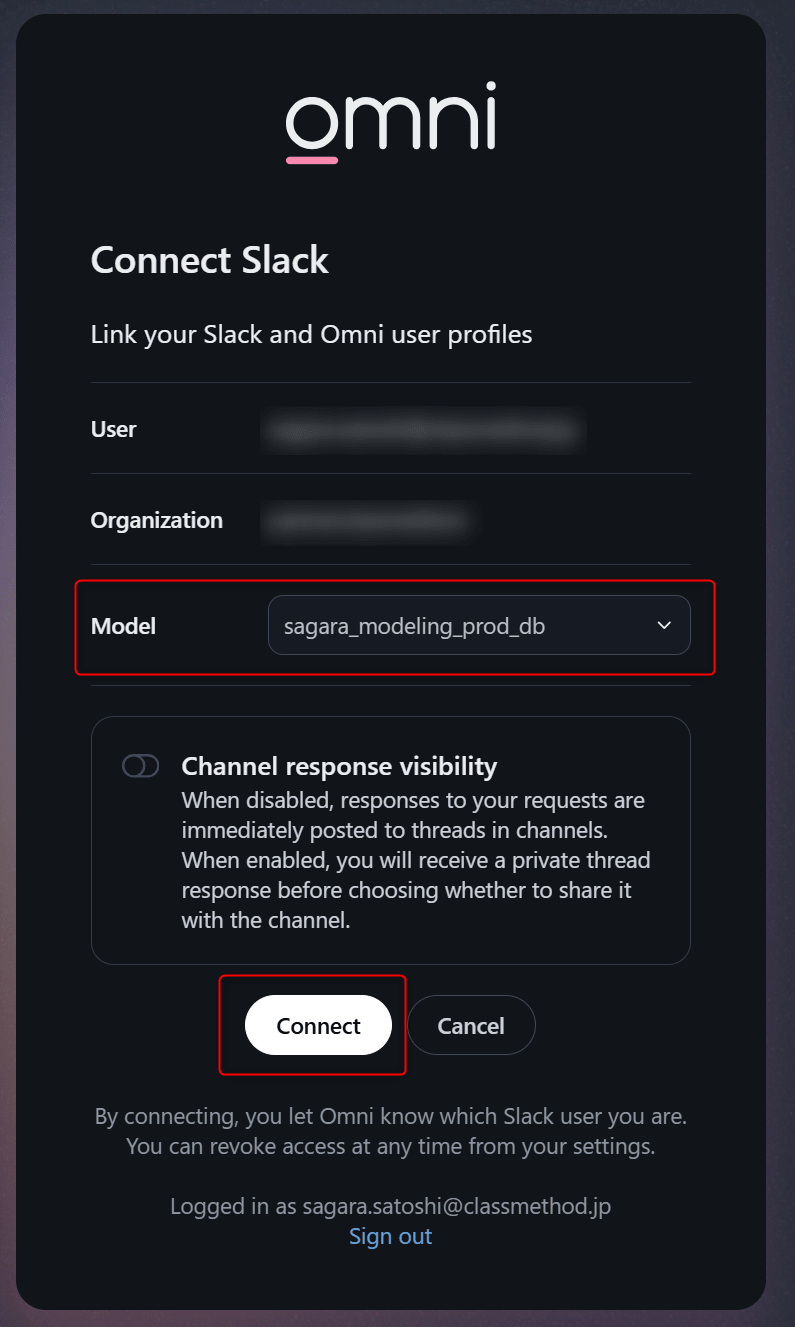Viewport: 795px width, 1327px height.
Task: Click the "When disabled, responses" description paragraph
Action: (415, 860)
